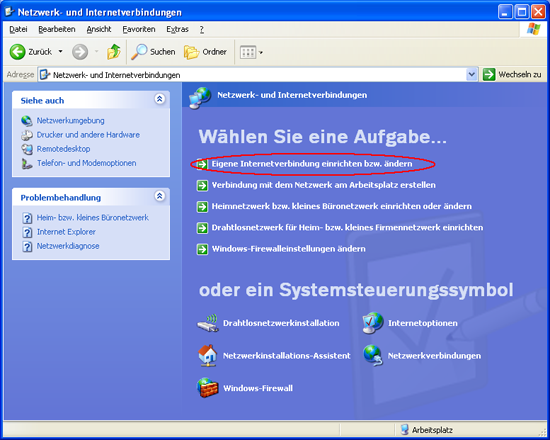Click the Drahtlosnetzwerkinstallation wireless adapter icon
The height and width of the screenshot is (440, 550).
tap(207, 324)
